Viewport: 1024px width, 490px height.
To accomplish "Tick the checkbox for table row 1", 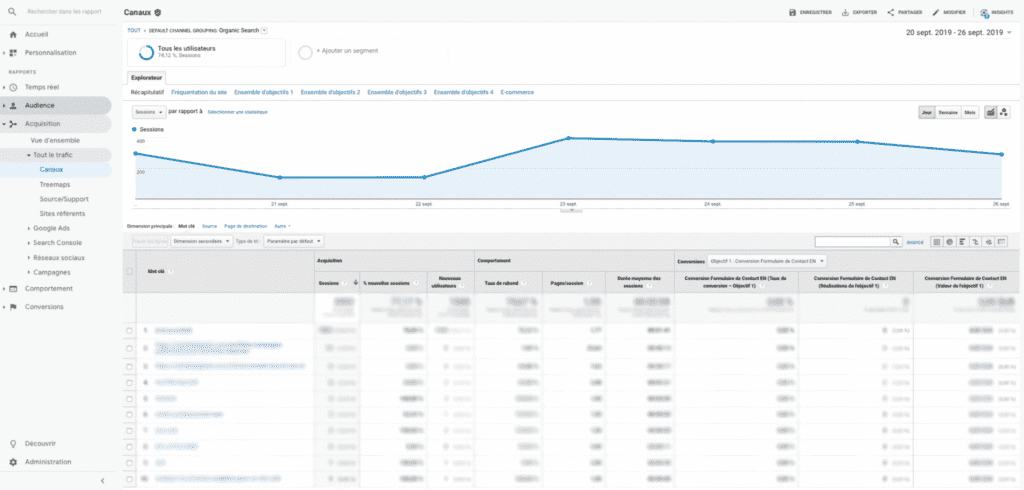I will tap(129, 329).
